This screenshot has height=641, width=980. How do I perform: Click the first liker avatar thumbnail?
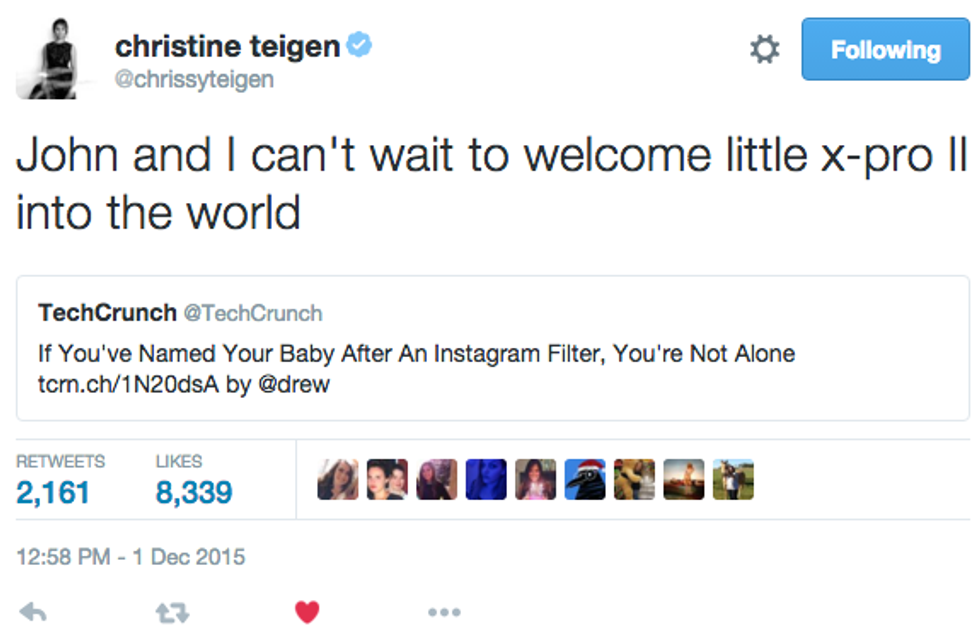pyautogui.click(x=338, y=480)
